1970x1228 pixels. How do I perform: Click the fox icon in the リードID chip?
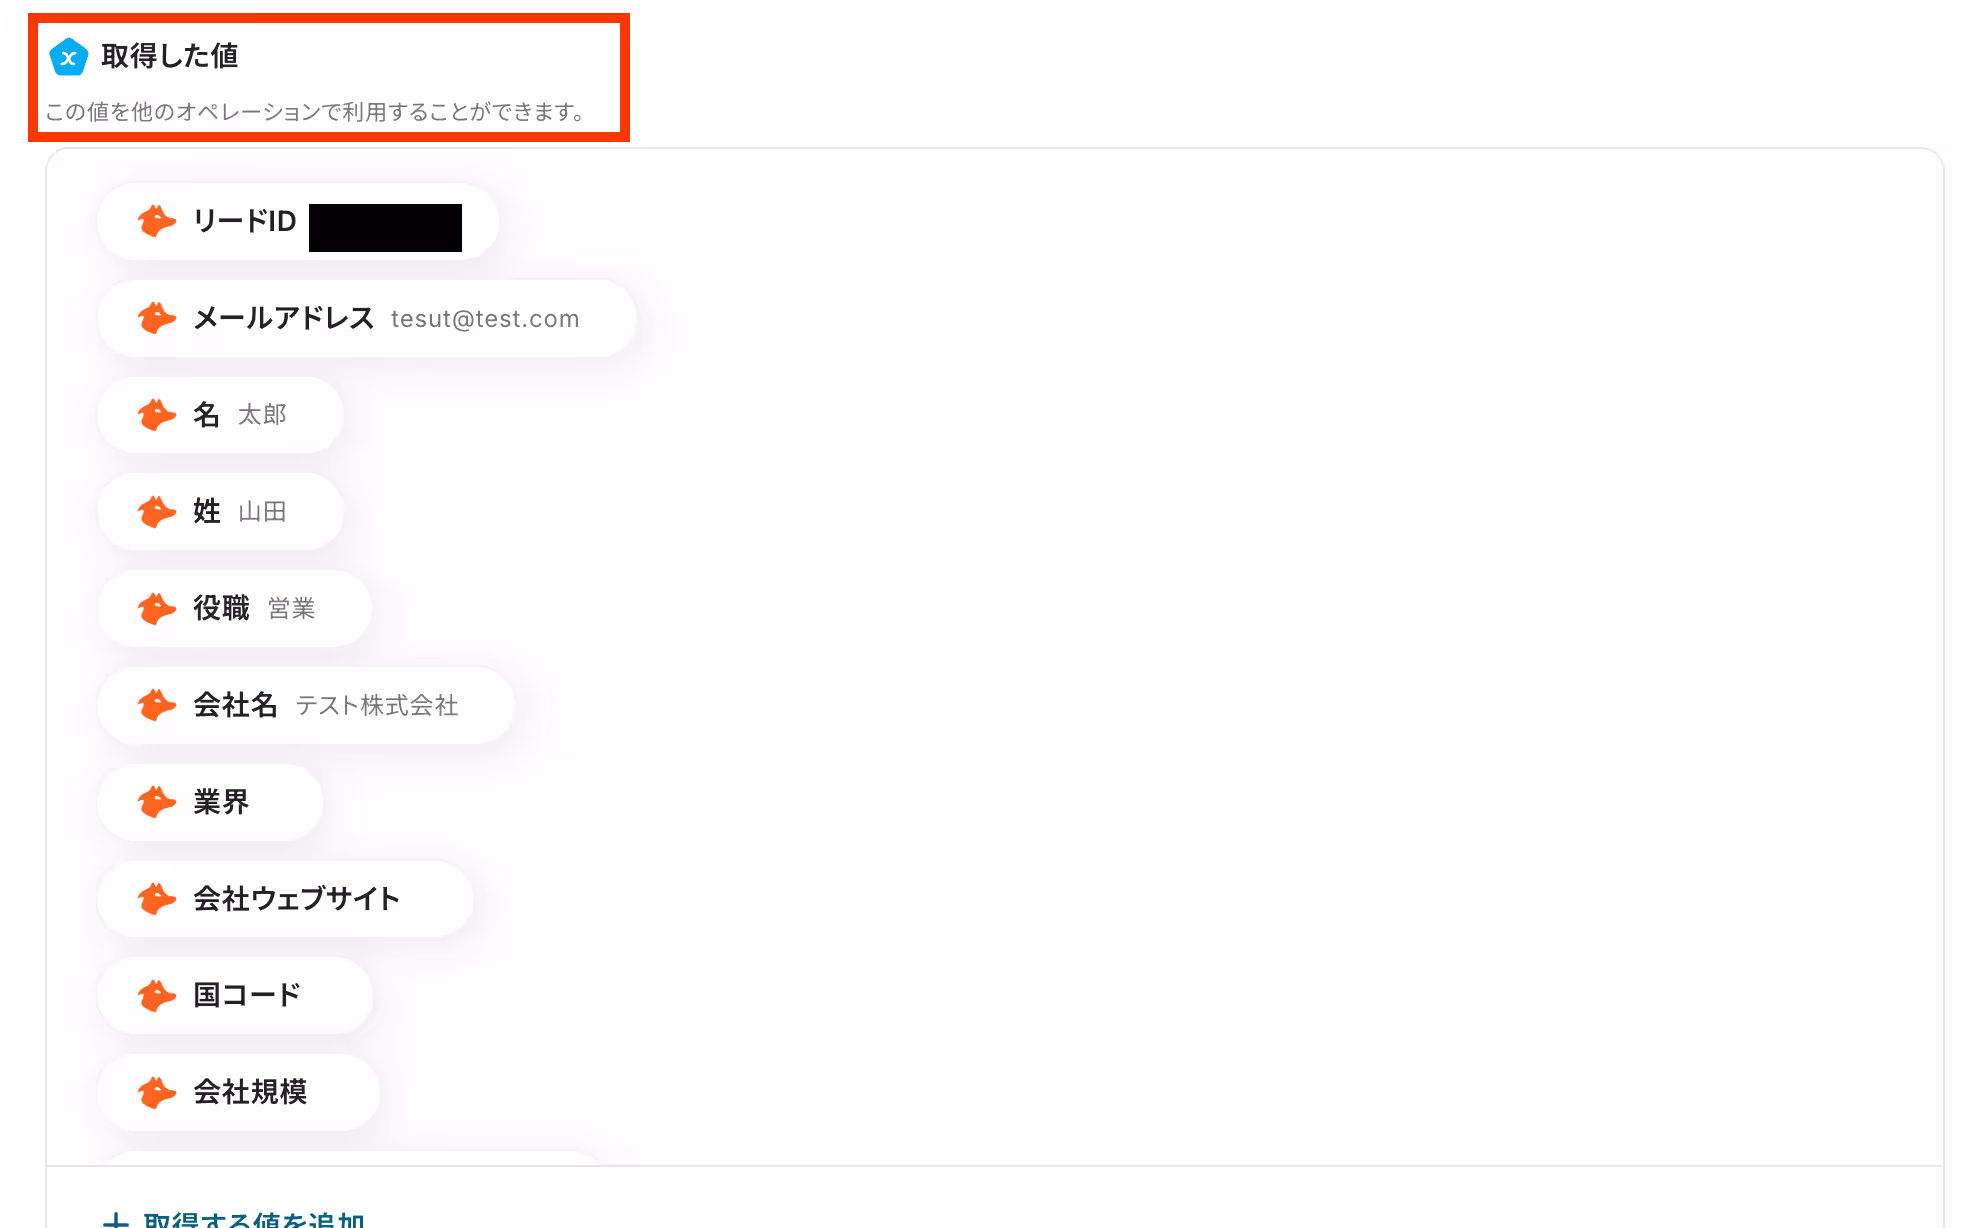[x=157, y=221]
